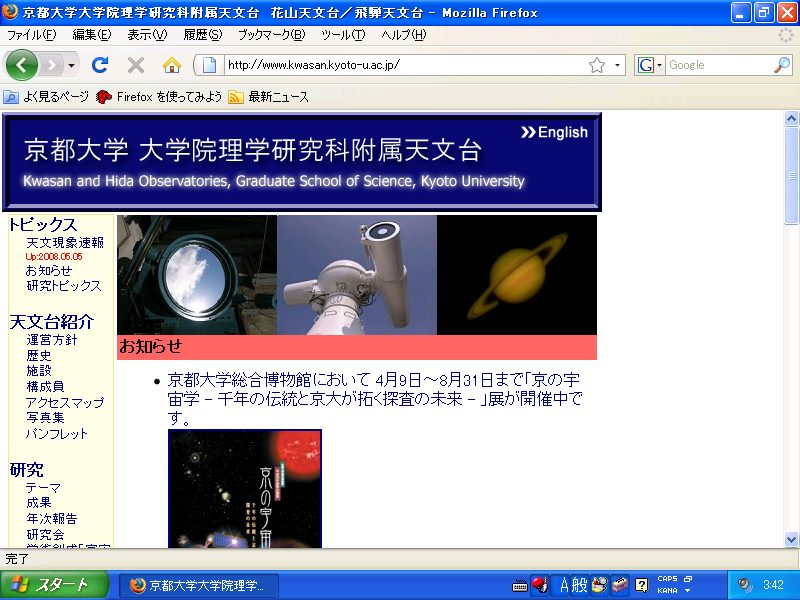Click the Google search box

click(x=719, y=65)
